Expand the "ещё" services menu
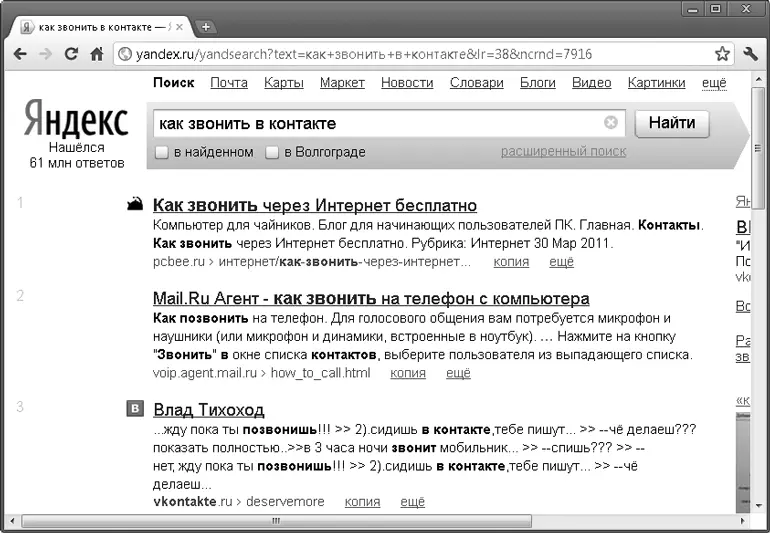The image size is (770, 533). pyautogui.click(x=714, y=83)
